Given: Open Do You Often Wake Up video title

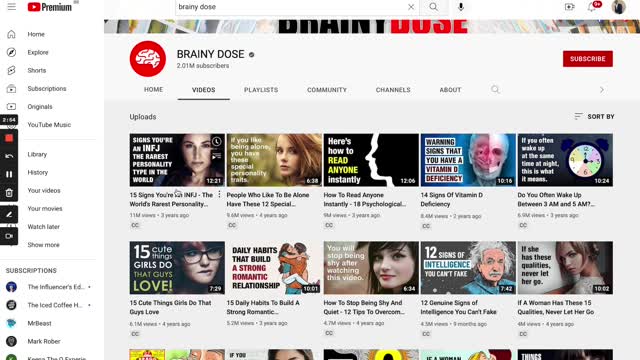Looking at the screenshot, I should tap(556, 200).
